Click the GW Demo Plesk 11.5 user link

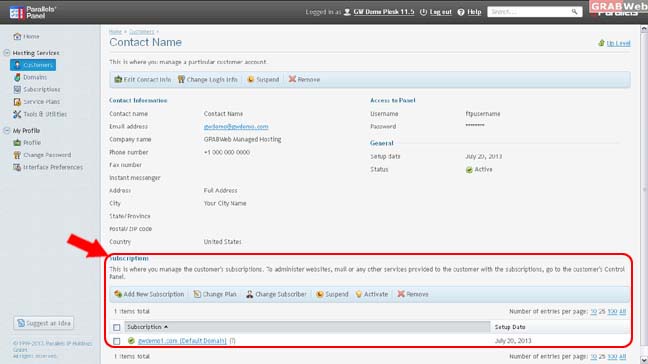point(384,12)
